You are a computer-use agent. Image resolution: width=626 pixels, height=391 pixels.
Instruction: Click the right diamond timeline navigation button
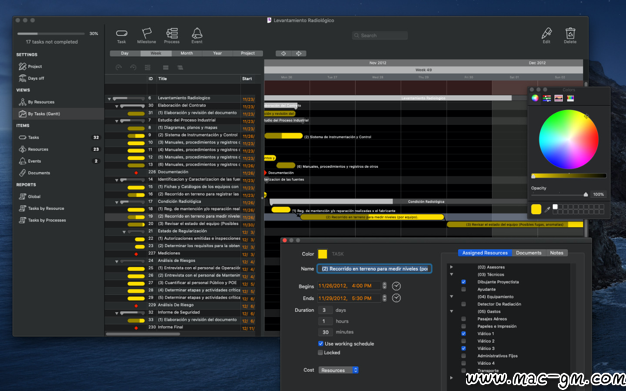[x=299, y=54]
